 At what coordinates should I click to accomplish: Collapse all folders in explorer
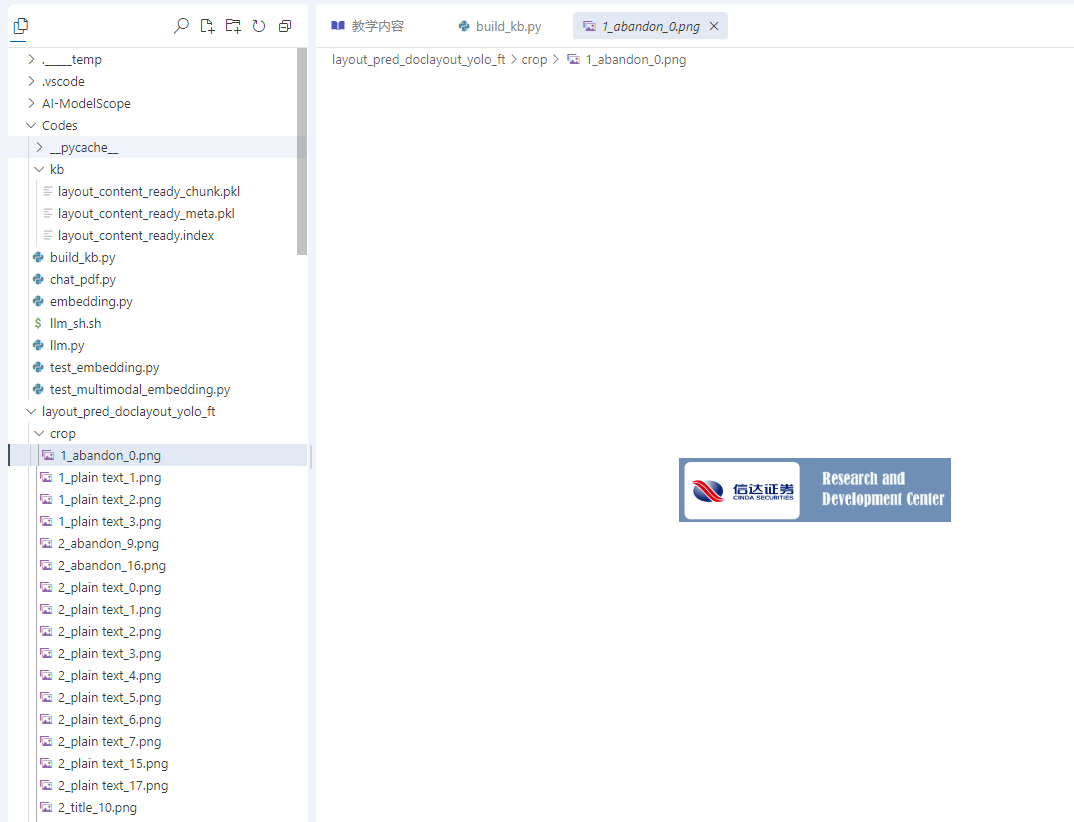point(285,26)
